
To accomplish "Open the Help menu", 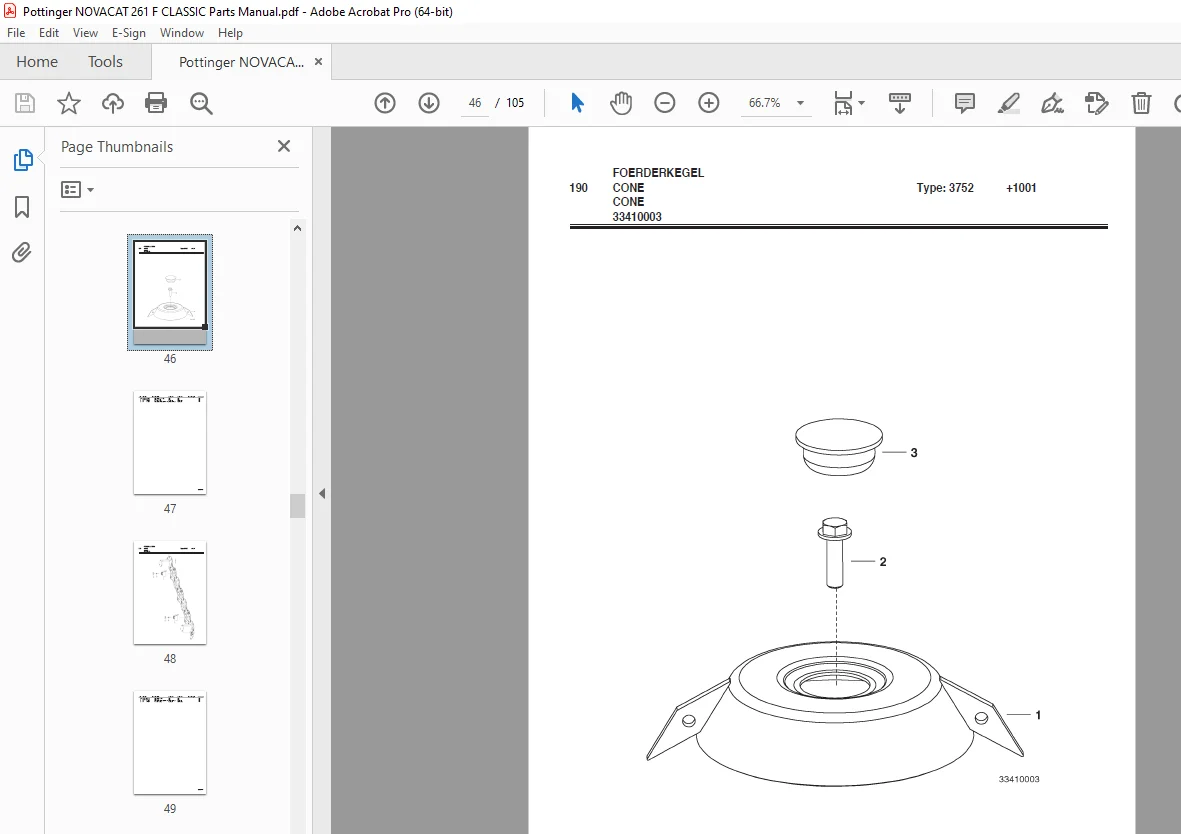I will click(230, 32).
